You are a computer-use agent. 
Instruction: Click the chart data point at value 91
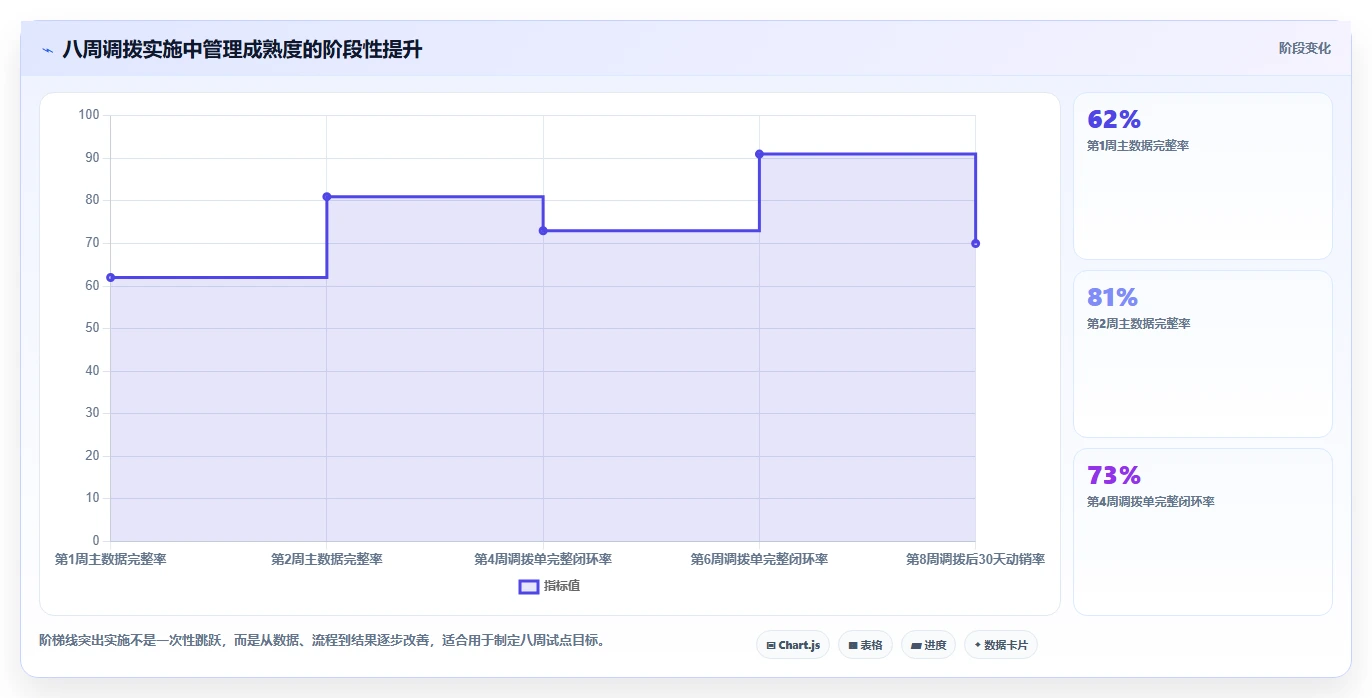point(759,154)
